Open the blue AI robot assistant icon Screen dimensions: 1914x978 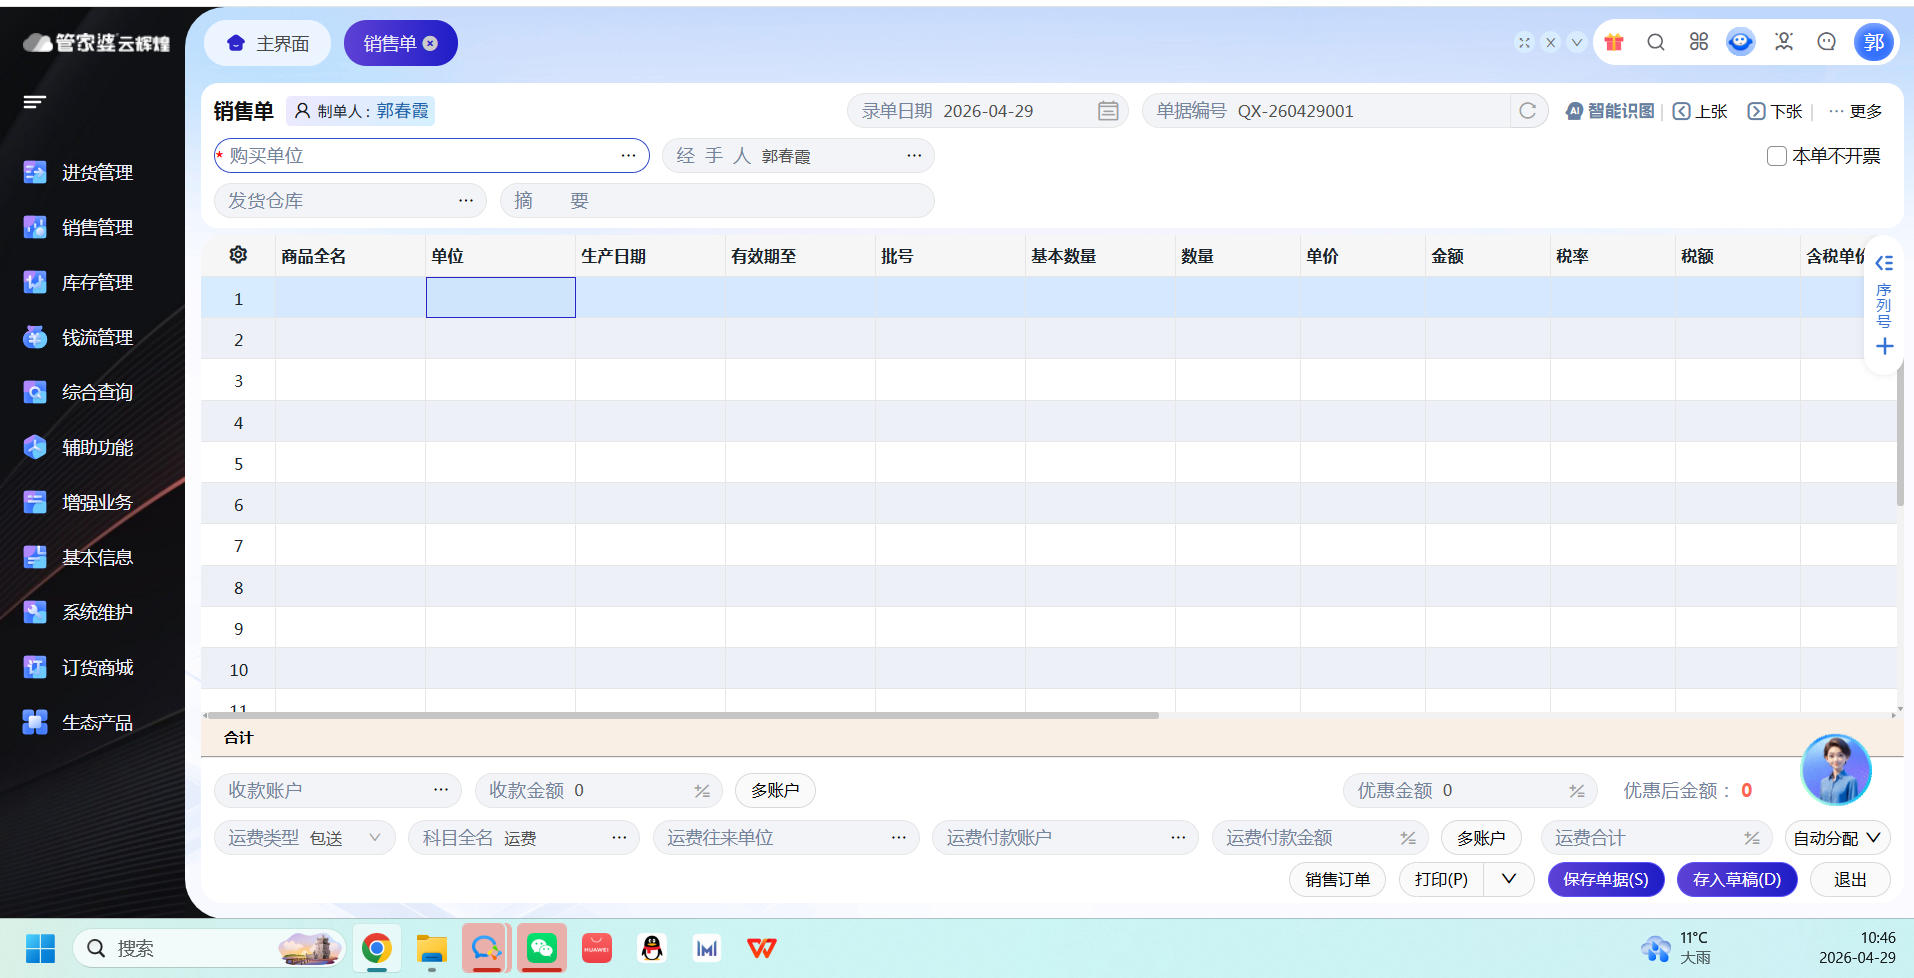click(1741, 42)
